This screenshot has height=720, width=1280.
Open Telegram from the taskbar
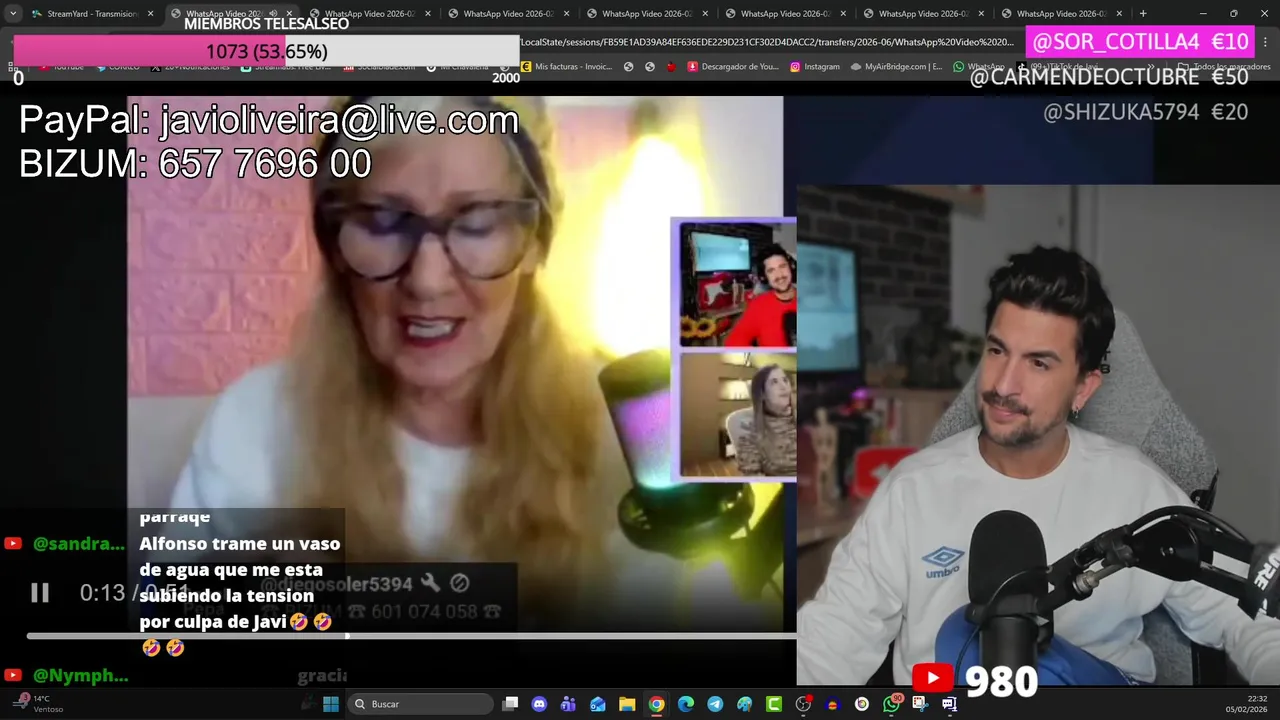715,704
